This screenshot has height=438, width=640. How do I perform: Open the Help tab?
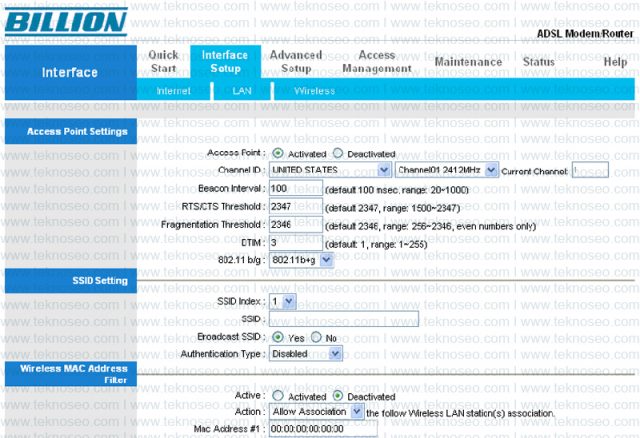(x=615, y=62)
